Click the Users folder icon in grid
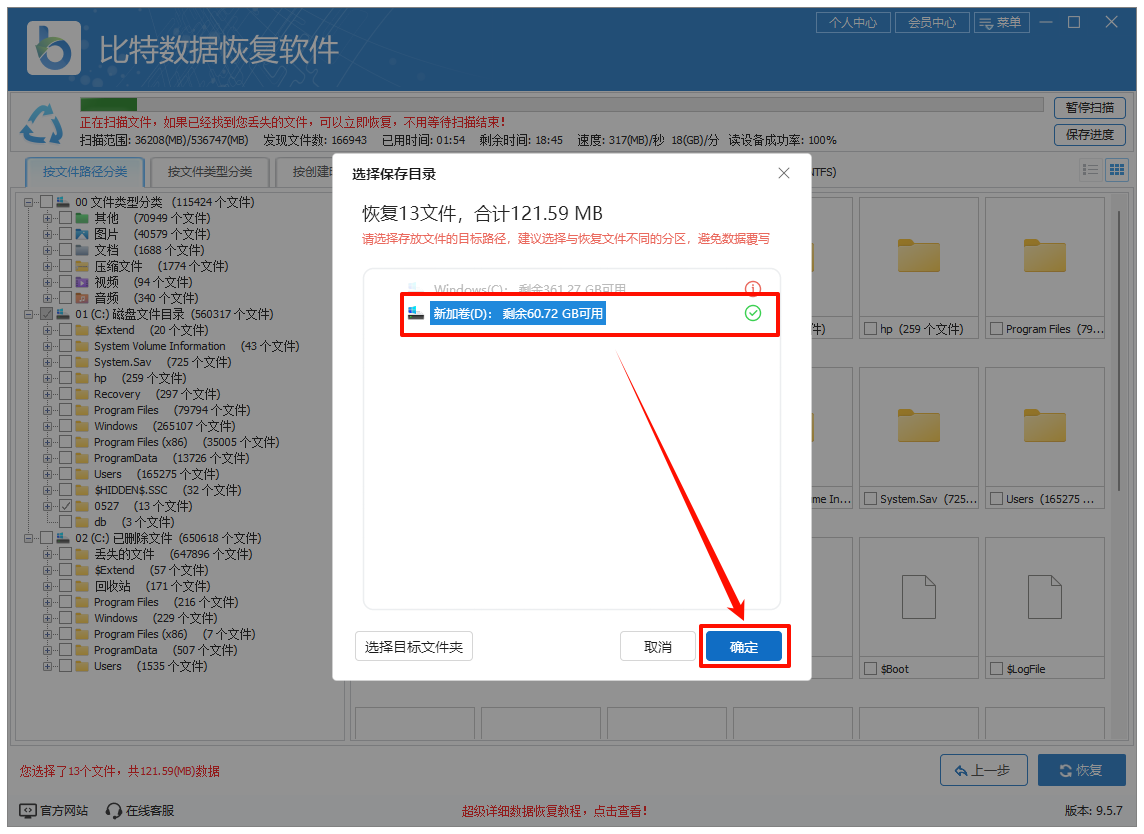The image size is (1144, 834). (x=1045, y=425)
